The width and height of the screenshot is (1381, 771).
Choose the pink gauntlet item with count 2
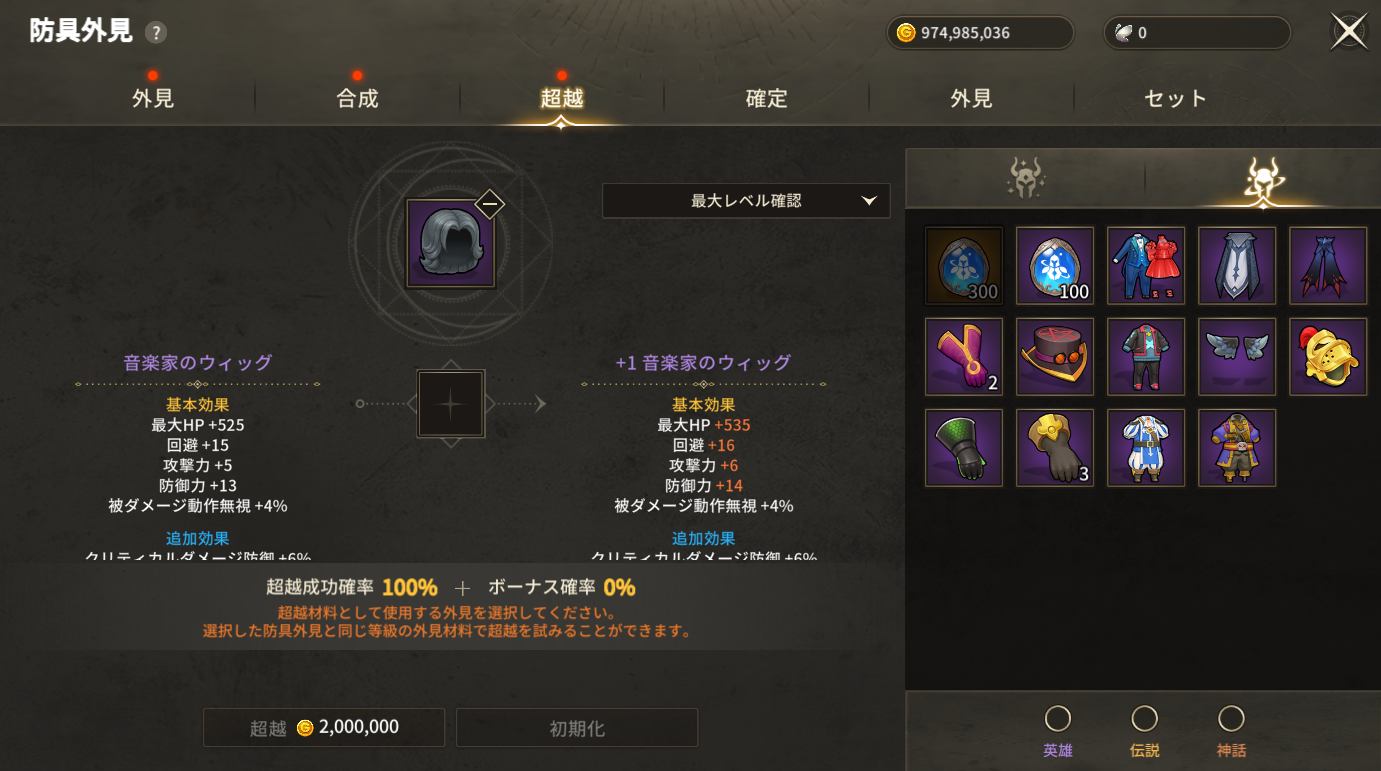(964, 356)
